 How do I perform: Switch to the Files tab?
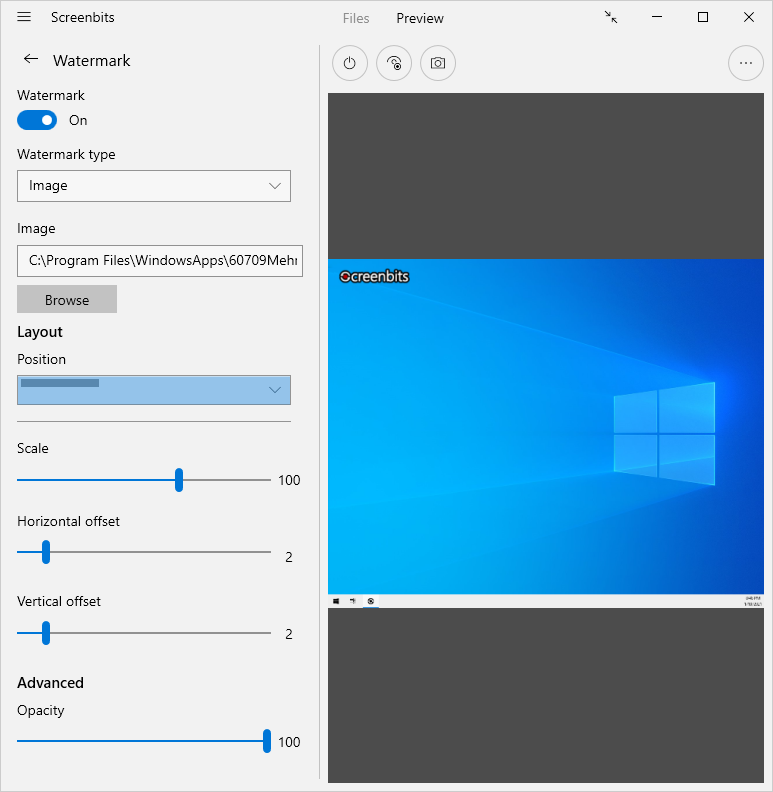point(356,18)
